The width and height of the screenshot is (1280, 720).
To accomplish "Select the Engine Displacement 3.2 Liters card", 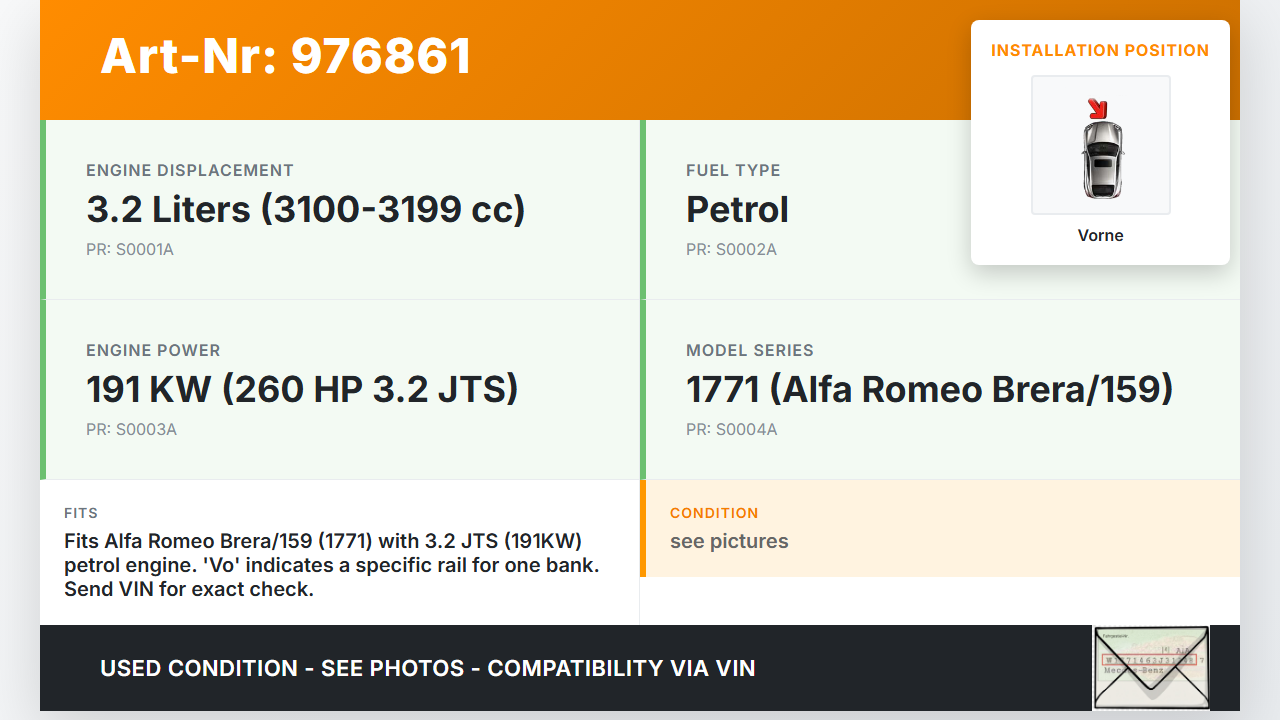I will [x=340, y=210].
